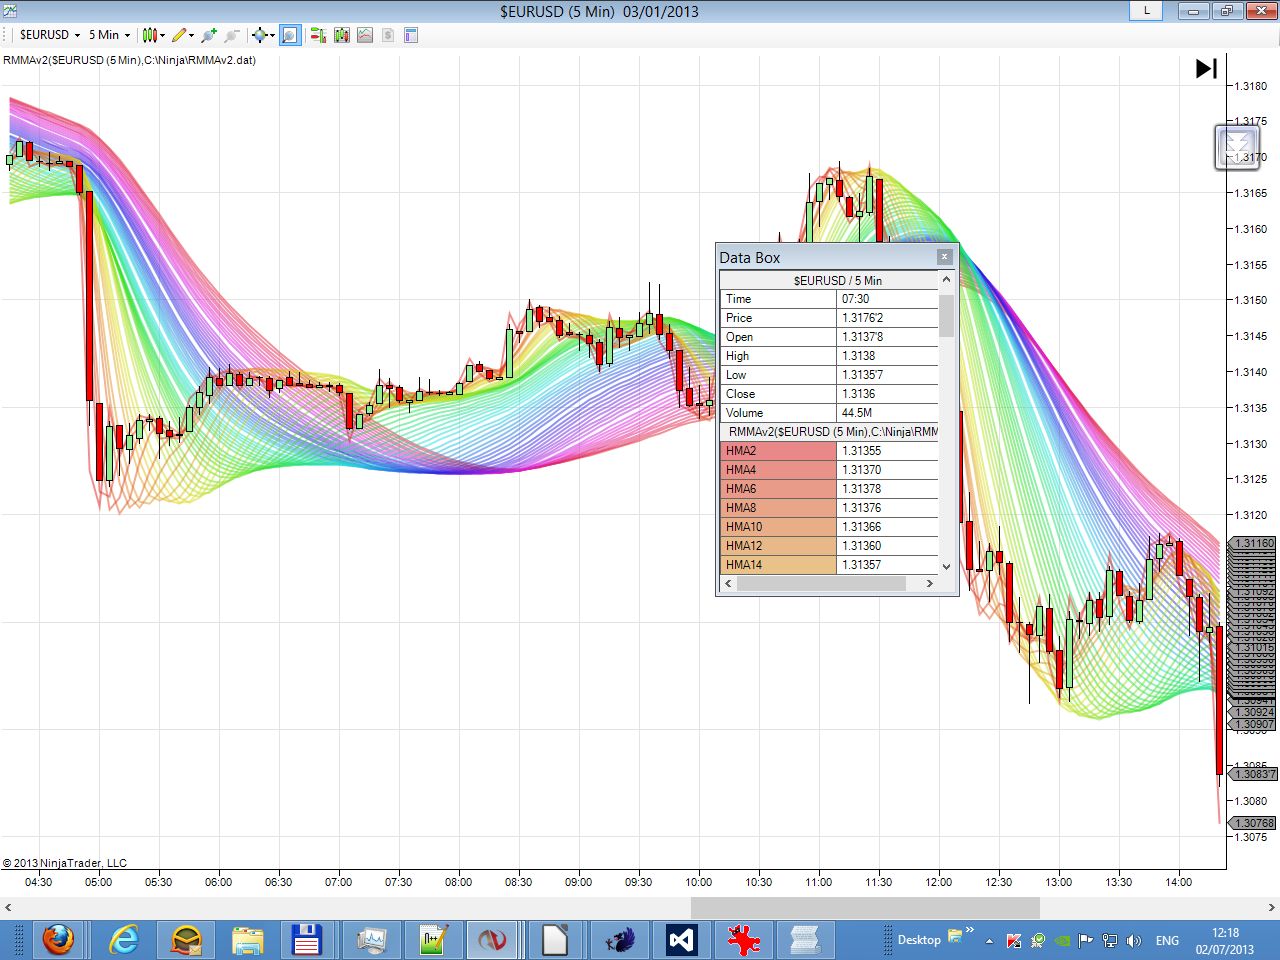Click the 1.3083'7 price marker
The height and width of the screenshot is (960, 1280).
(x=1253, y=774)
